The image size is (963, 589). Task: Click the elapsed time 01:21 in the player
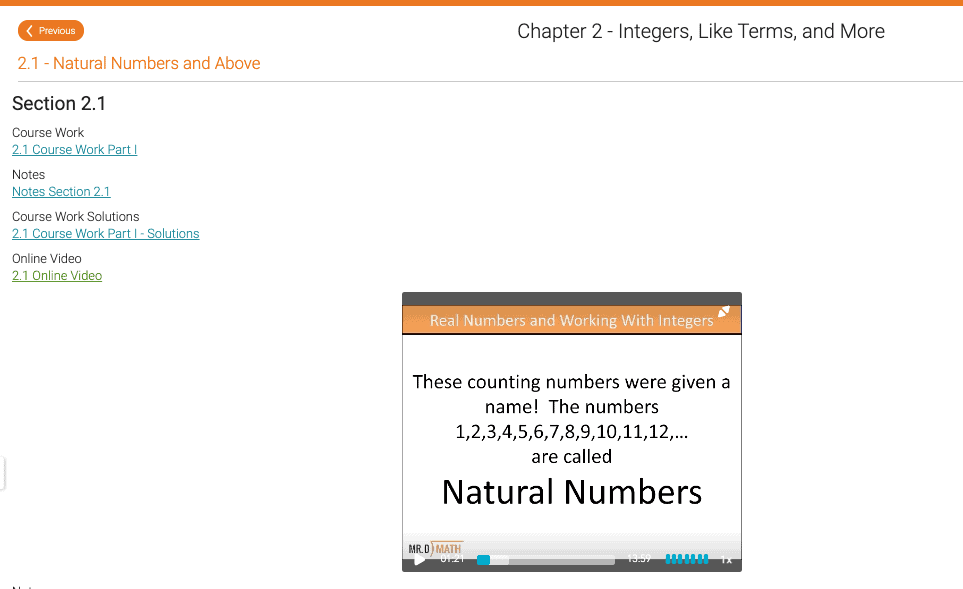[452, 559]
